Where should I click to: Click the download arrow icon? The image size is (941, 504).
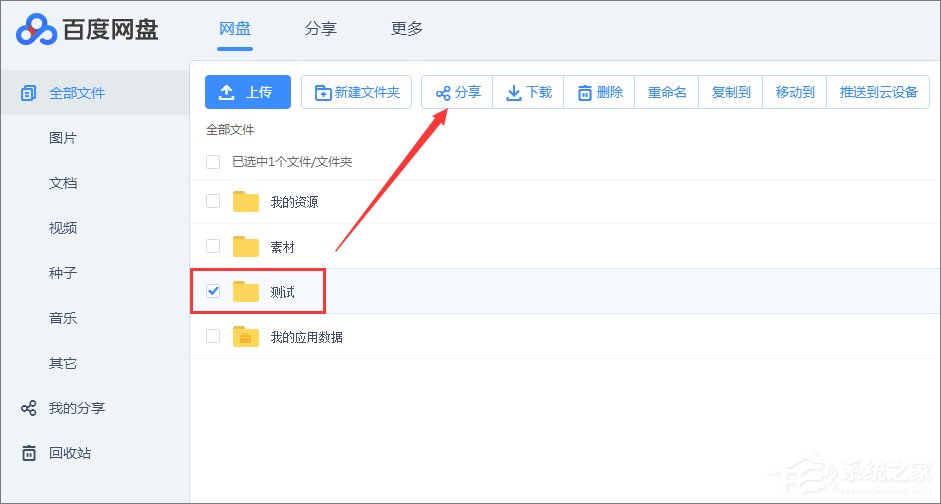pos(513,93)
